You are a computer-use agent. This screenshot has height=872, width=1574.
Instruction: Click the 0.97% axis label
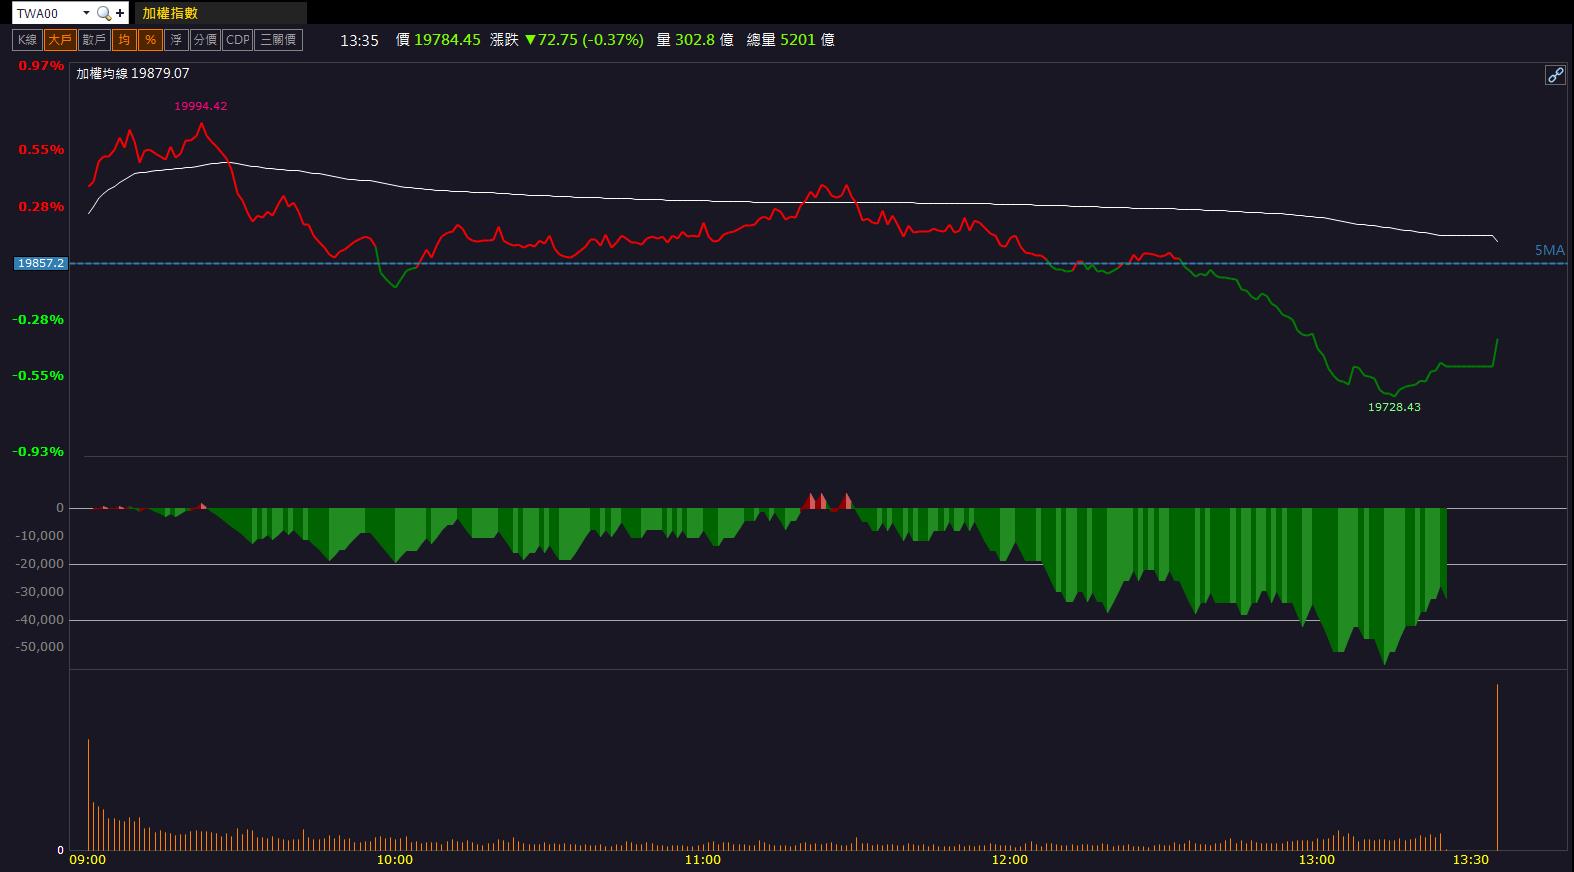(x=41, y=65)
